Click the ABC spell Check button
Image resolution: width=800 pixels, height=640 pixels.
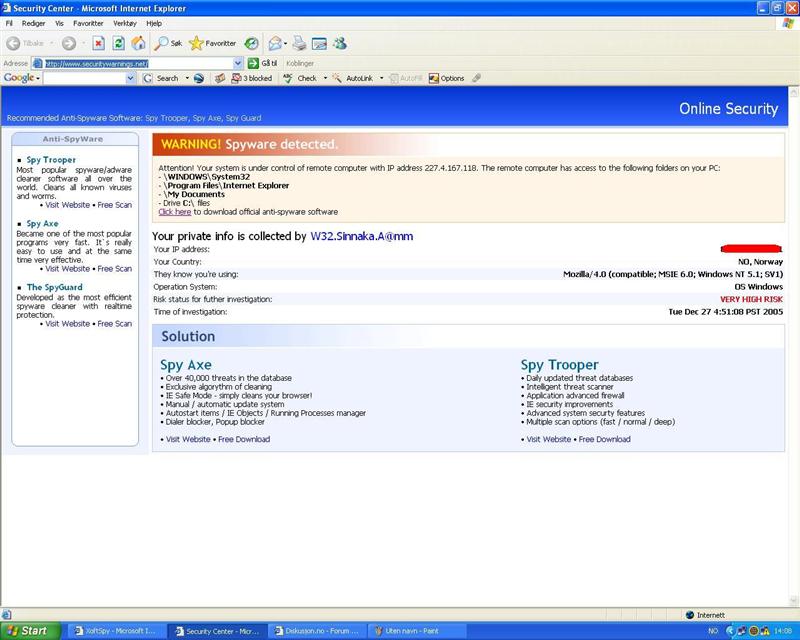(x=300, y=78)
